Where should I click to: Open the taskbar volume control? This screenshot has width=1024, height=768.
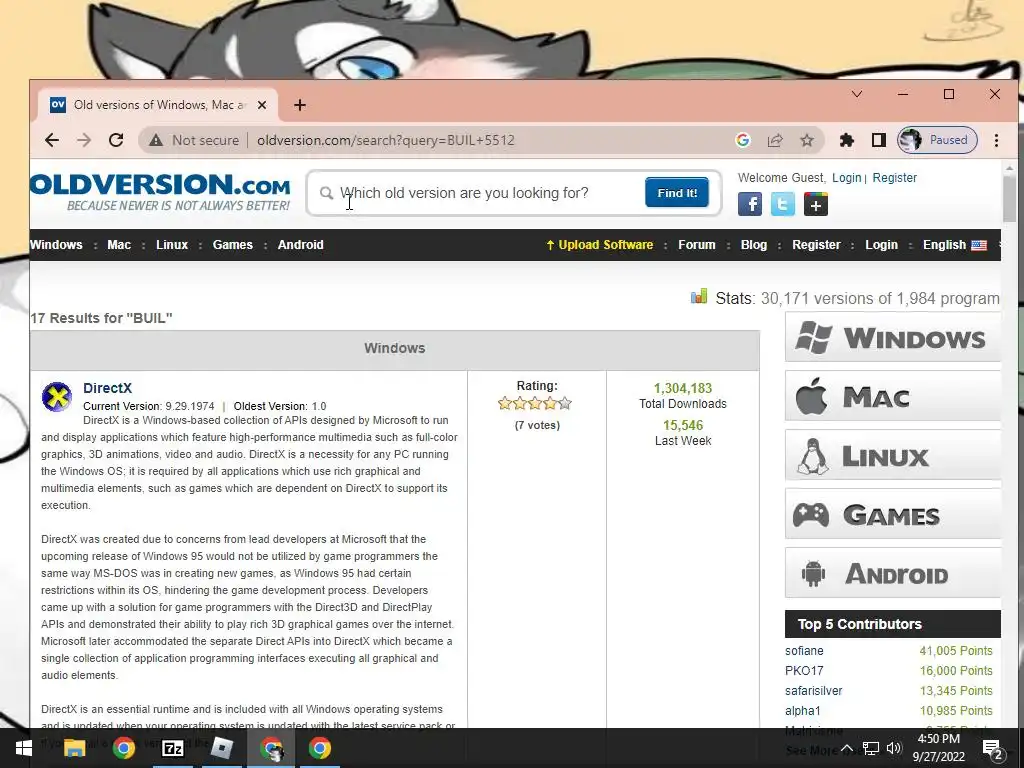[x=894, y=748]
